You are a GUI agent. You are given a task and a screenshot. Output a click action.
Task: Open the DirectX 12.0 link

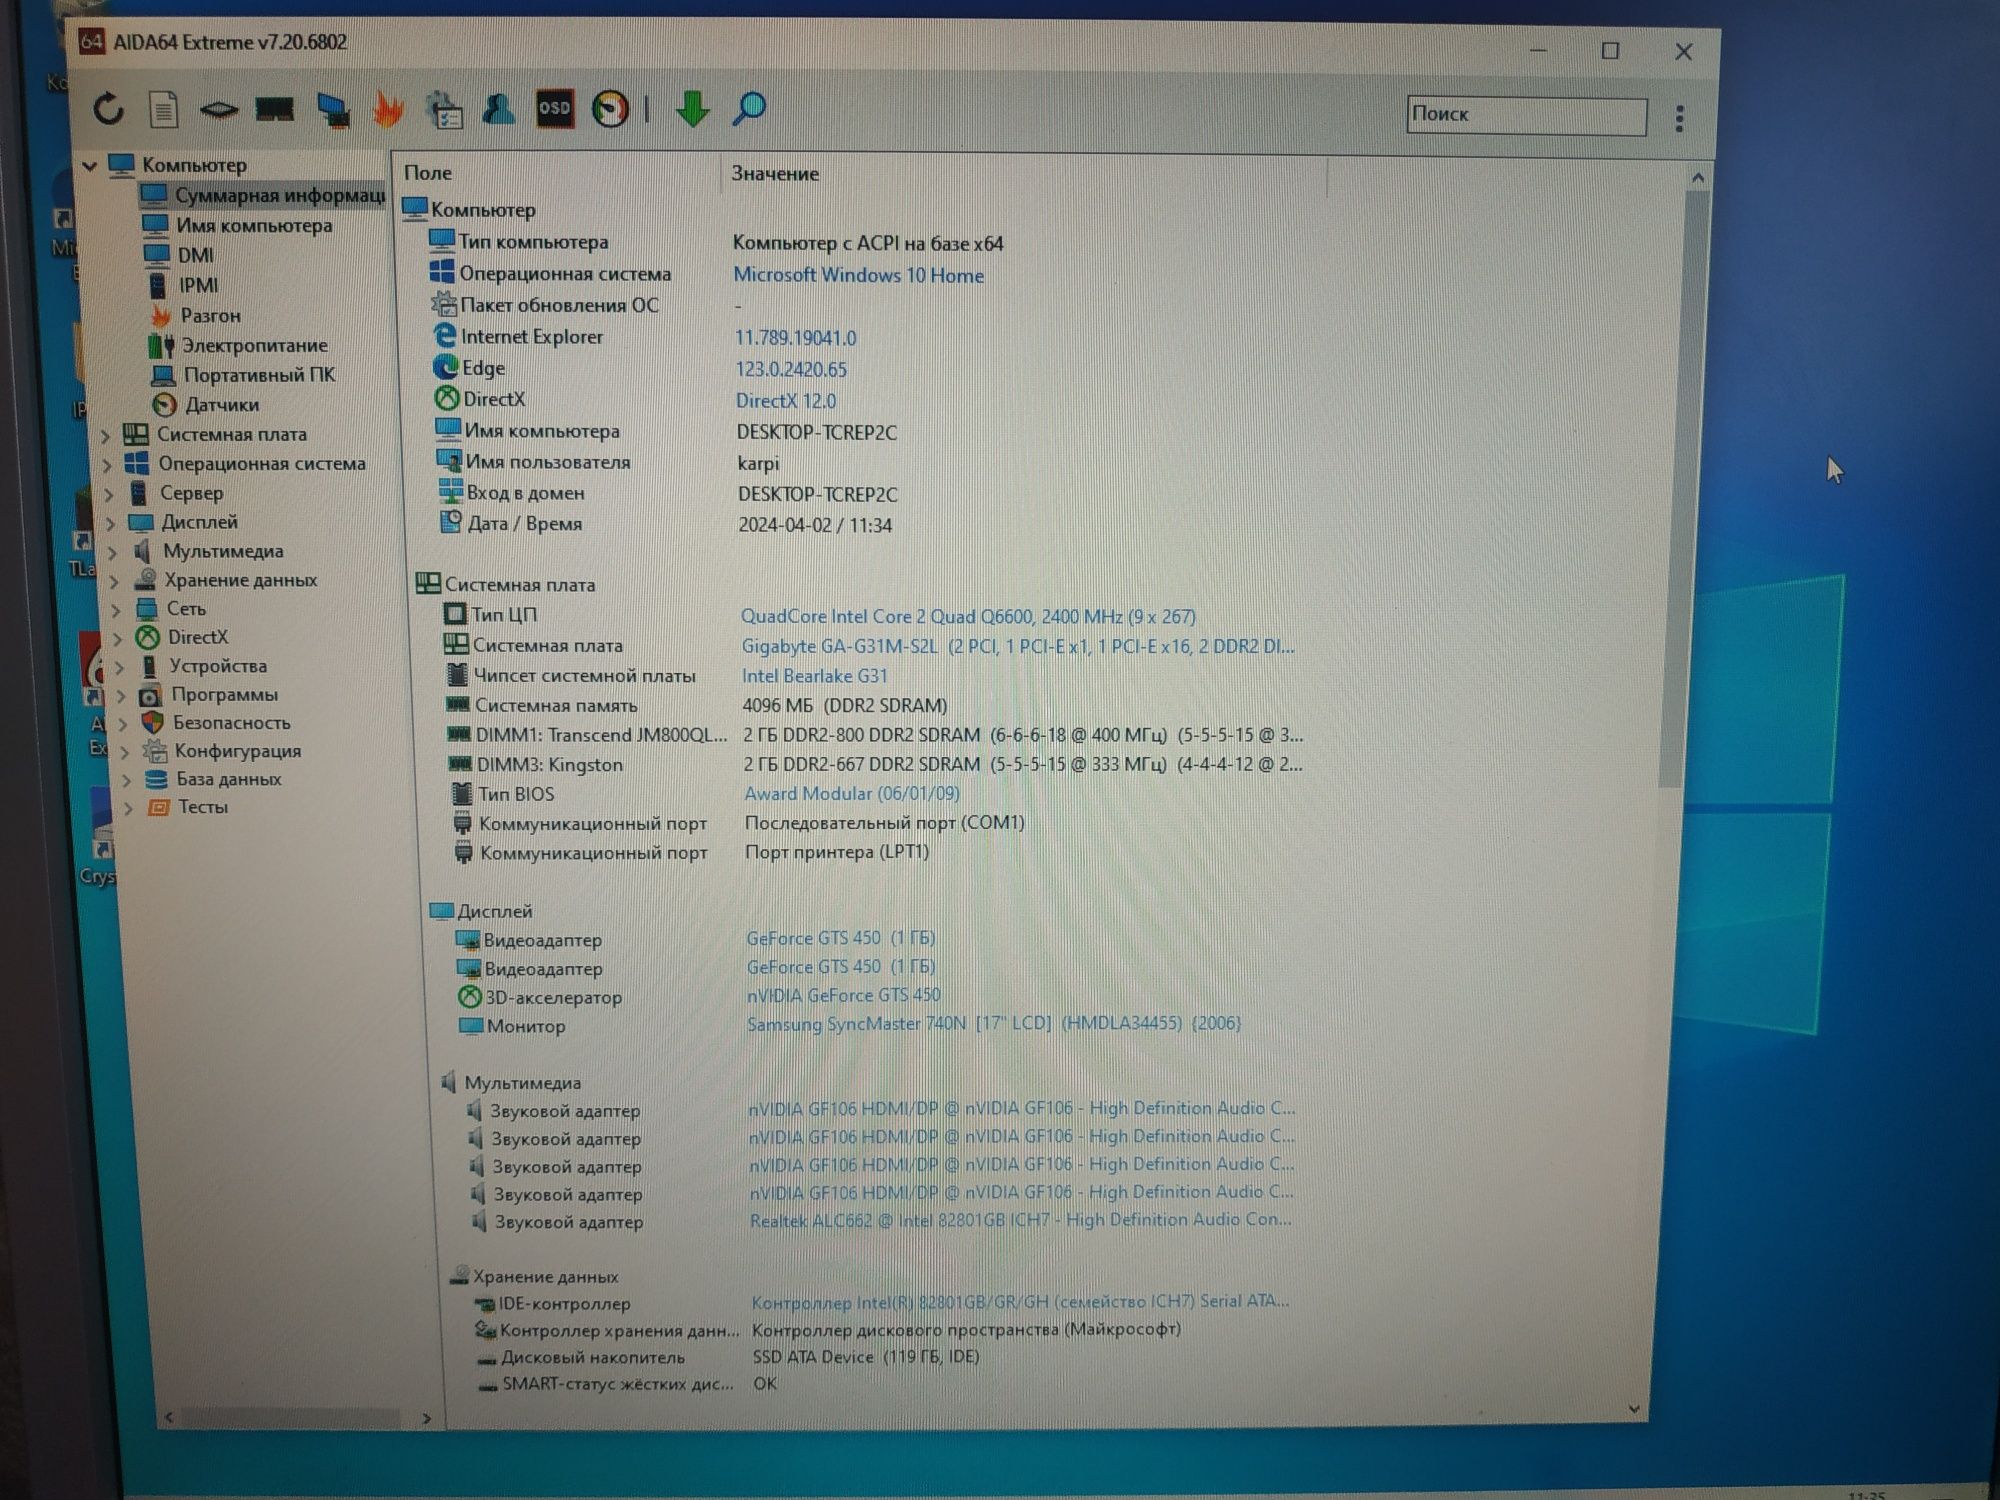point(786,401)
